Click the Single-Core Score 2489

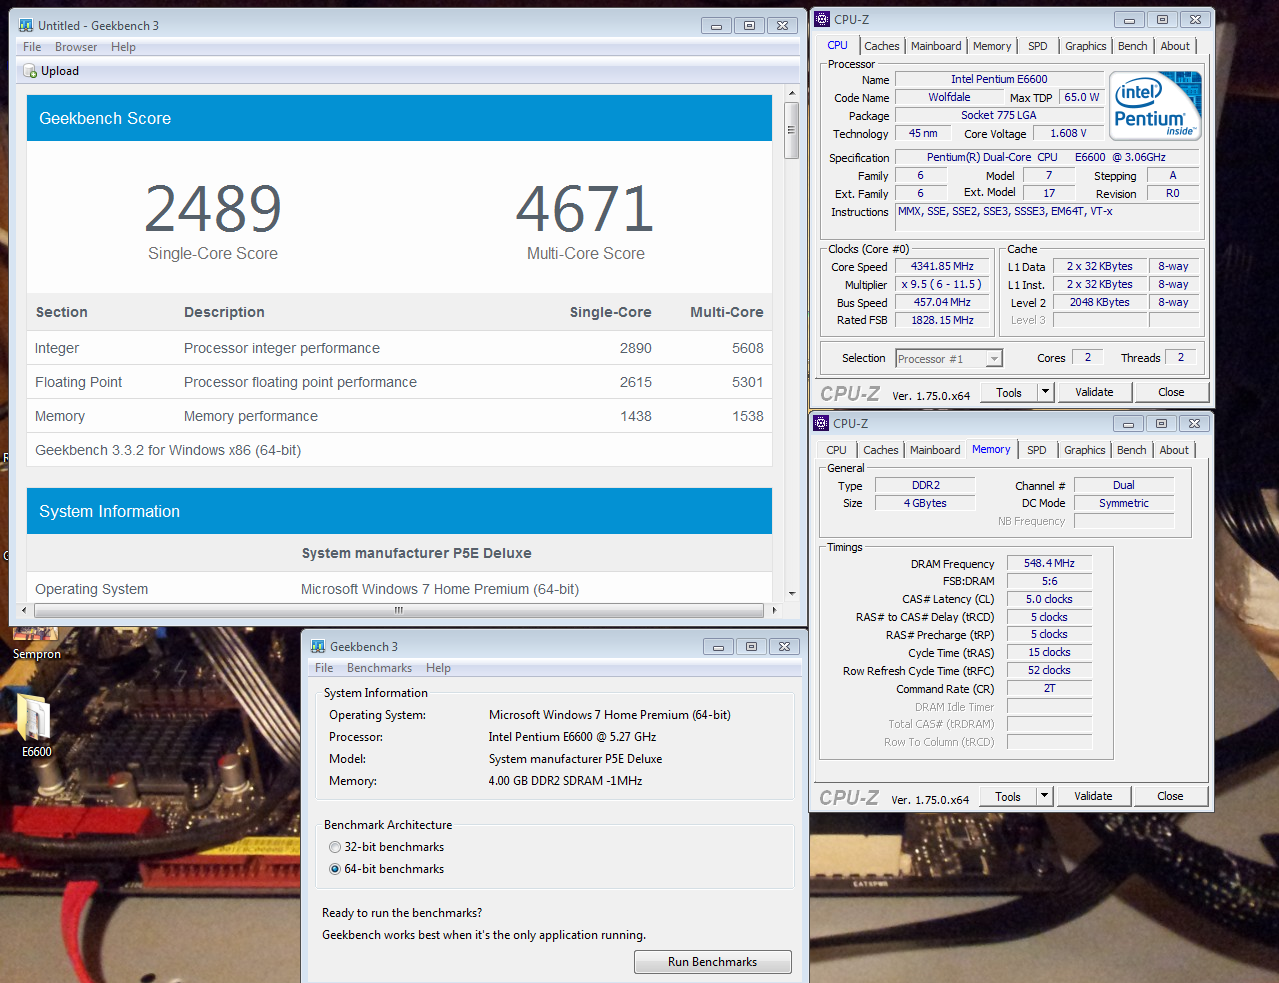click(x=213, y=209)
